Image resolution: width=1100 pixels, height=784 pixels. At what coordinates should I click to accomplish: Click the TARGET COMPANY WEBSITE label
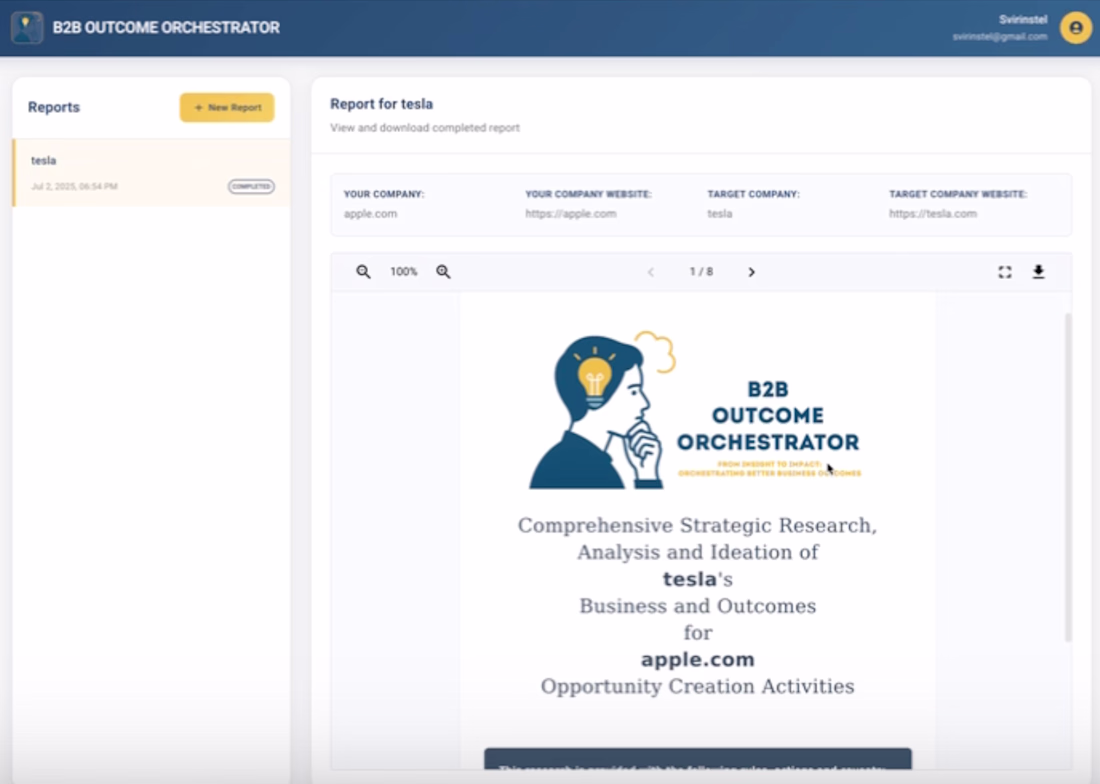click(x=958, y=194)
